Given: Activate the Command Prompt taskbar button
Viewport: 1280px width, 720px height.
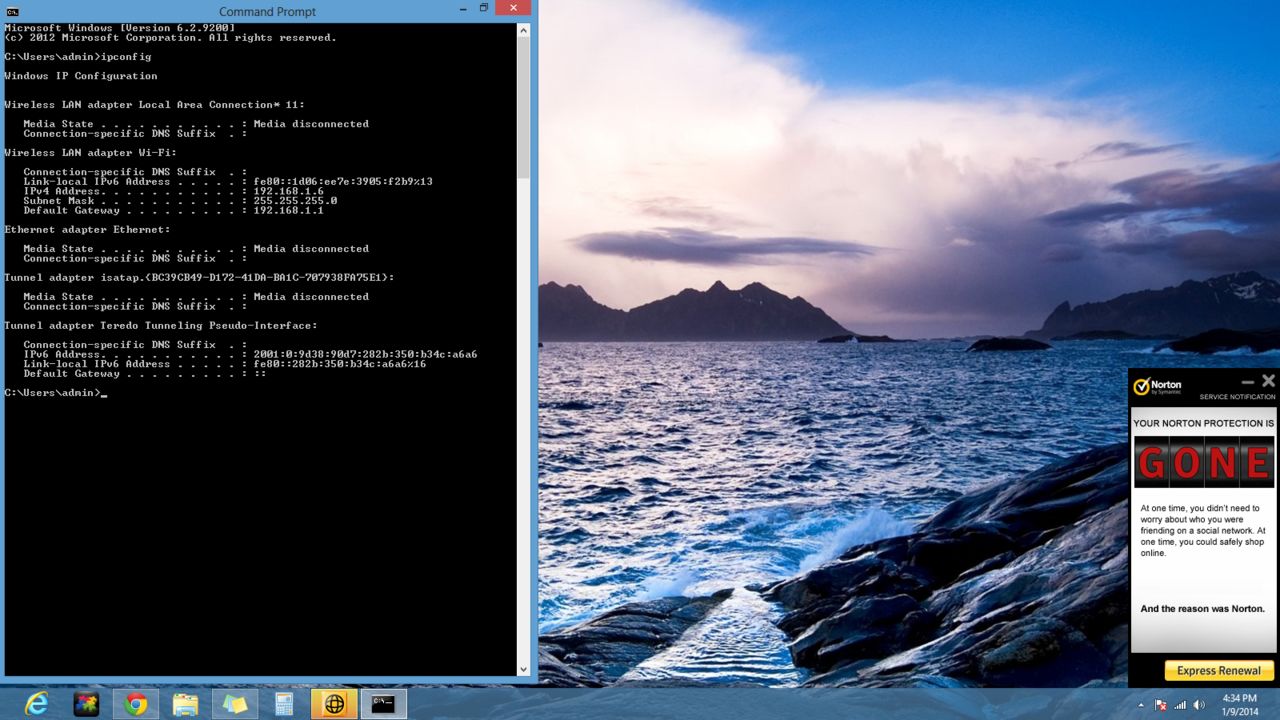Looking at the screenshot, I should [x=383, y=704].
